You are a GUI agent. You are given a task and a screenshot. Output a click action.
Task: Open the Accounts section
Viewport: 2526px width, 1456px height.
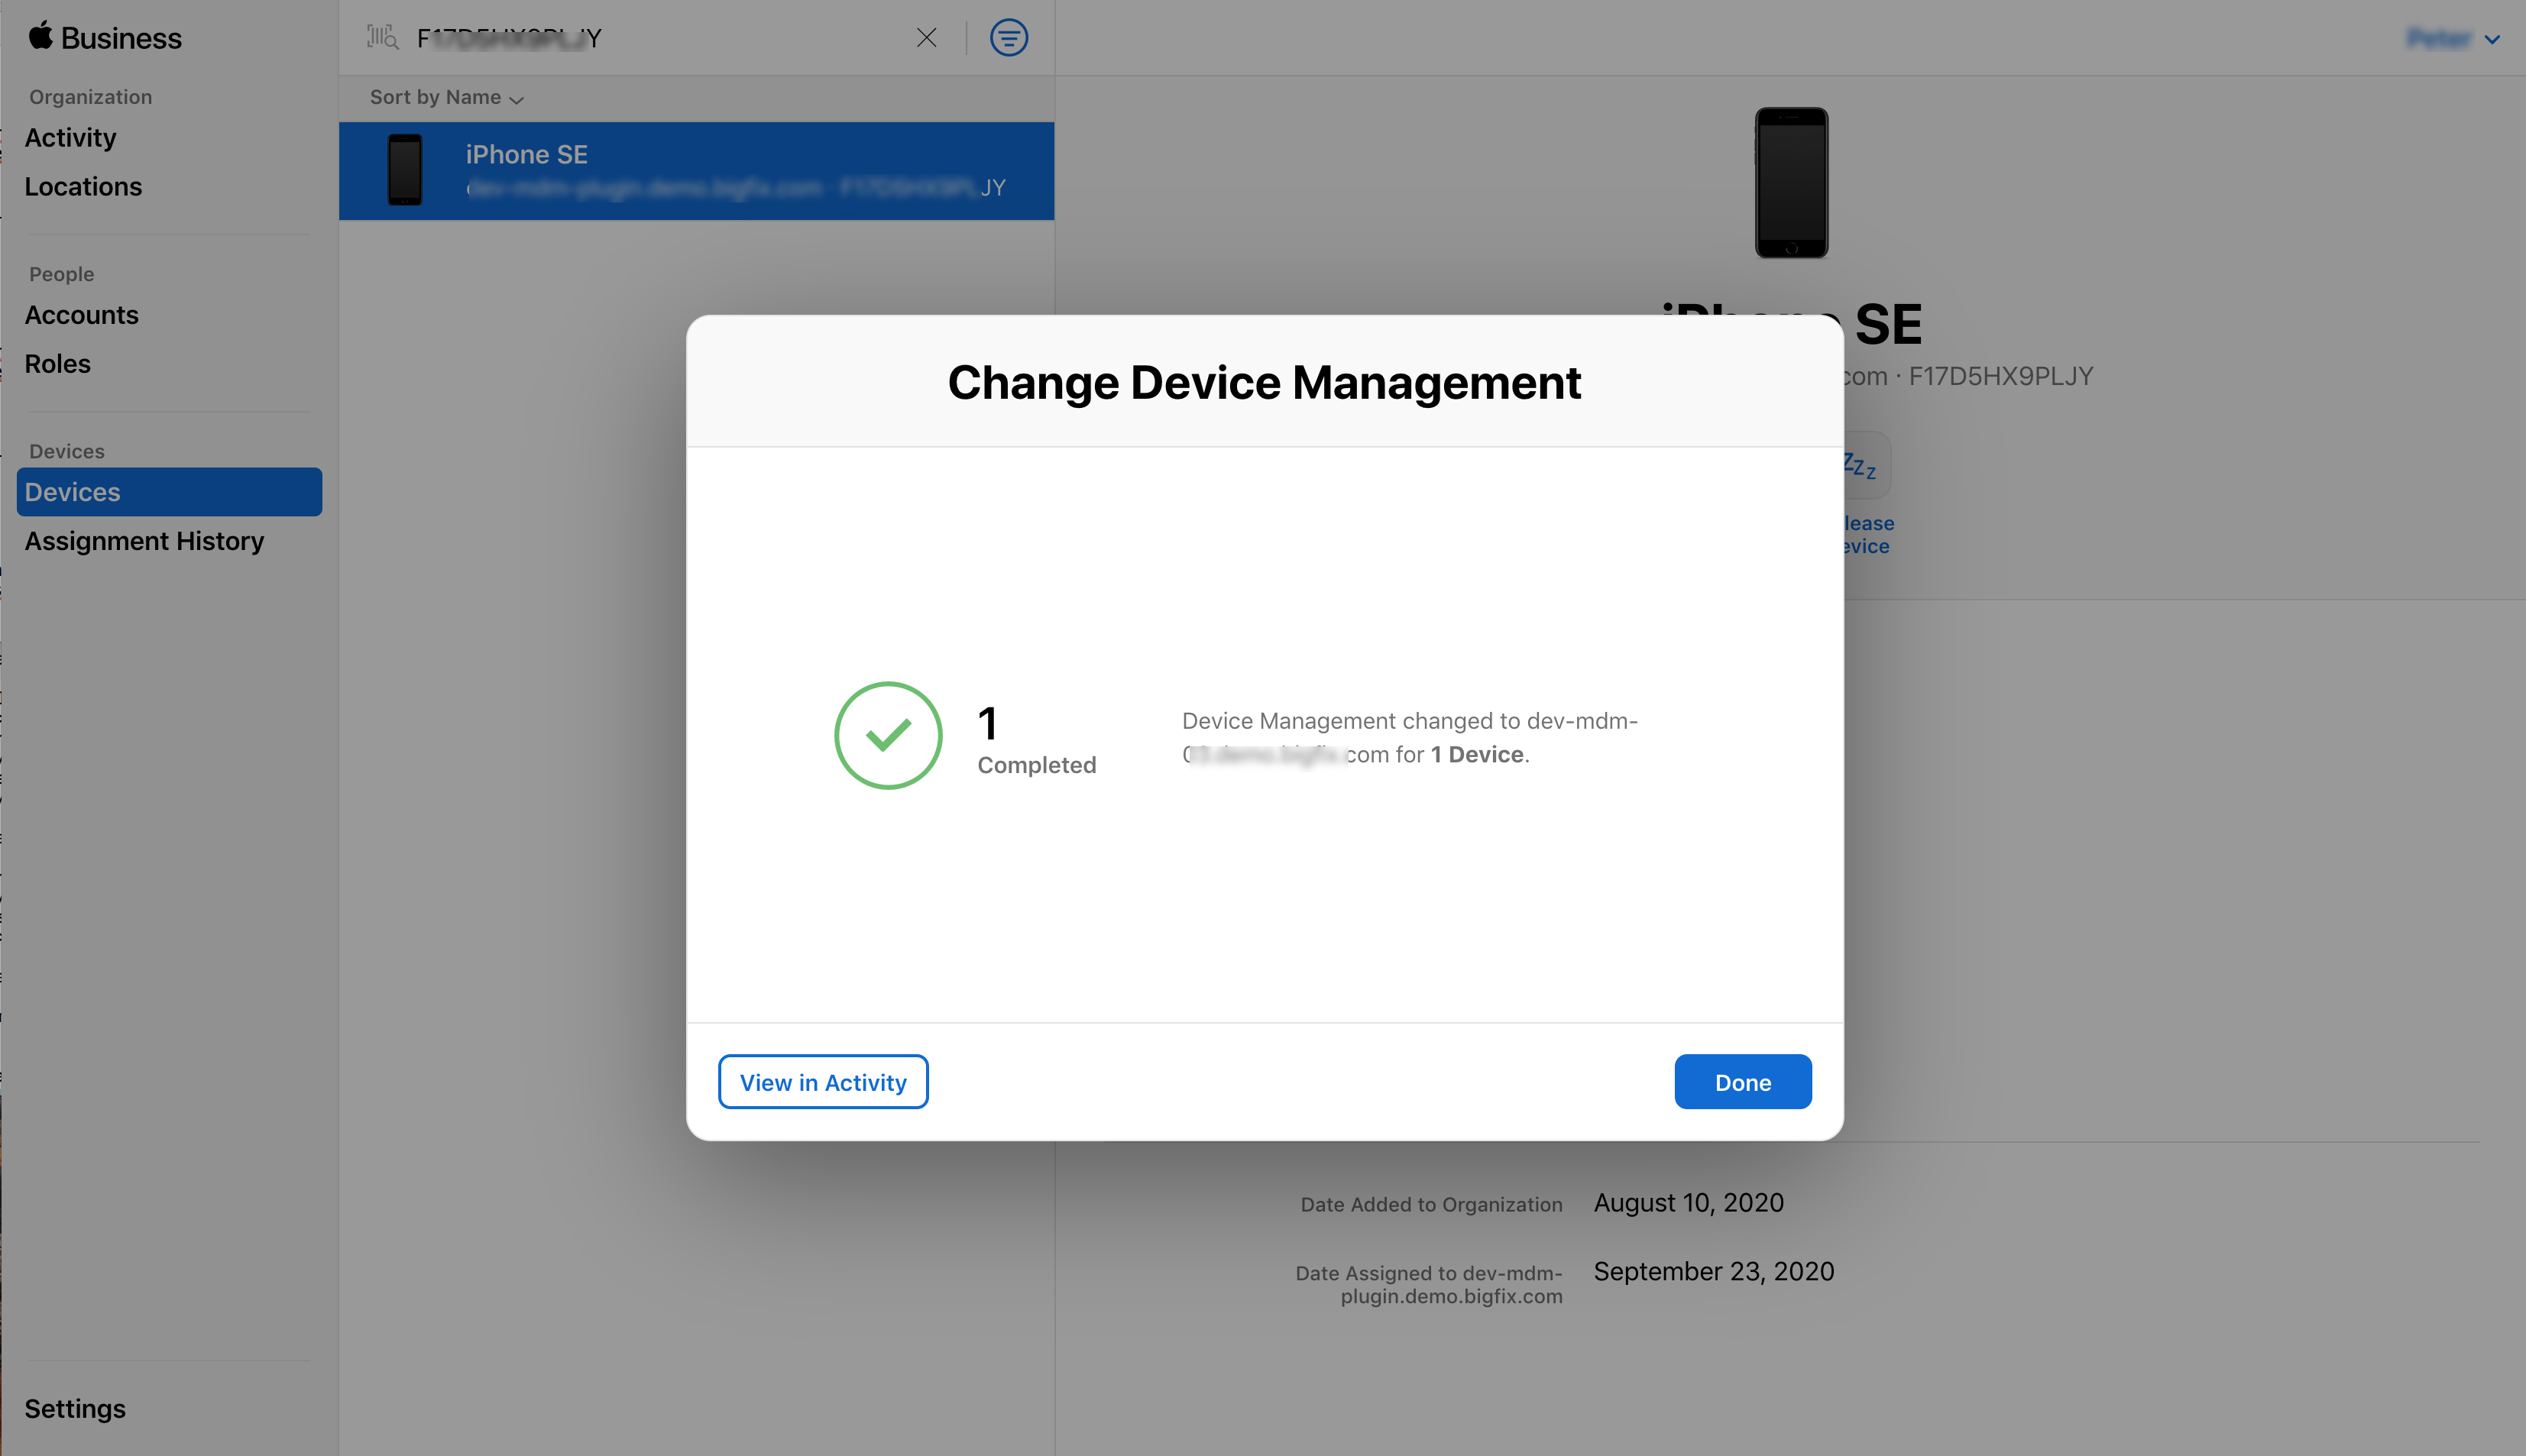tap(81, 315)
